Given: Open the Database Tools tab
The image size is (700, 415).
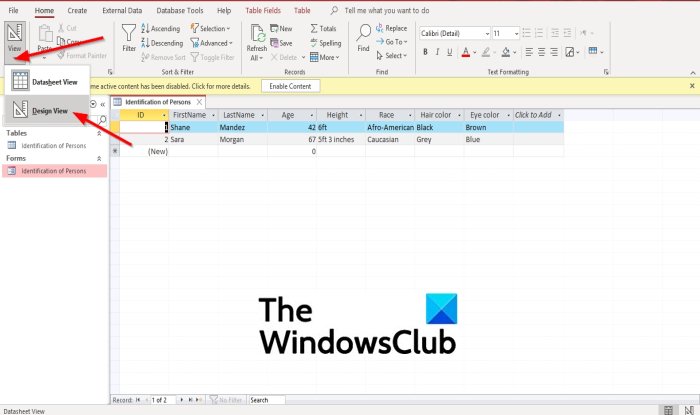Looking at the screenshot, I should click(180, 10).
